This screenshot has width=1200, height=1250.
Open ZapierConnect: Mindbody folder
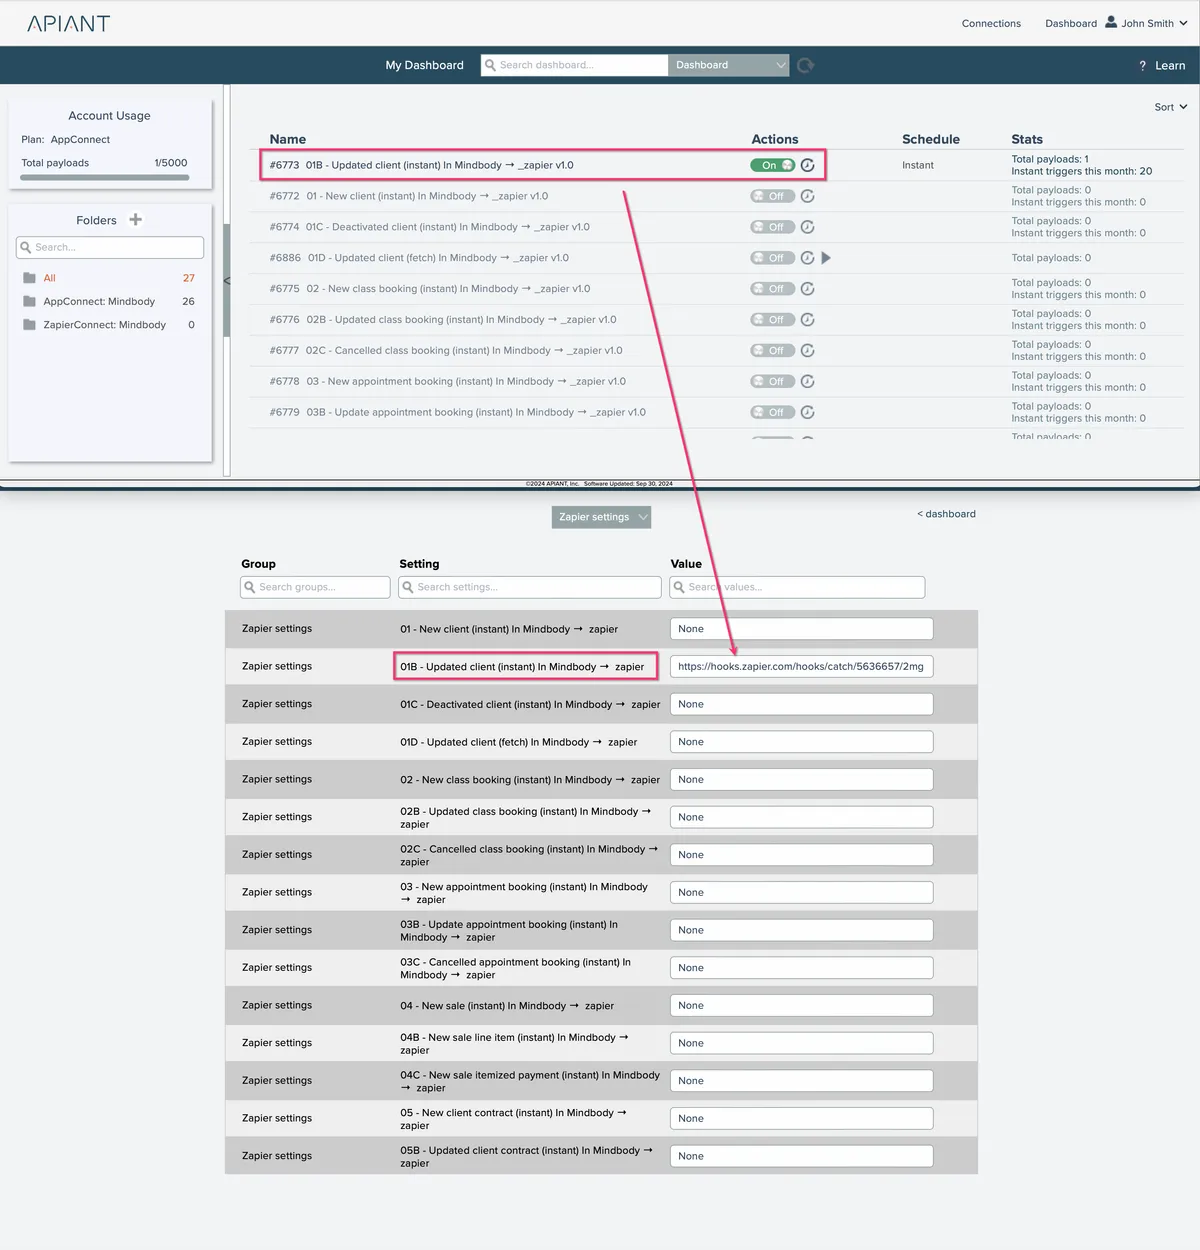104,325
